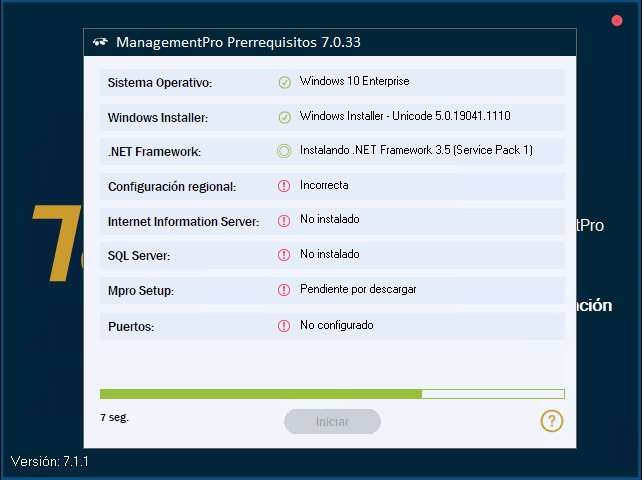642x480 pixels.
Task: Click the '7 seg.' remaining time text
Action: pyautogui.click(x=115, y=417)
